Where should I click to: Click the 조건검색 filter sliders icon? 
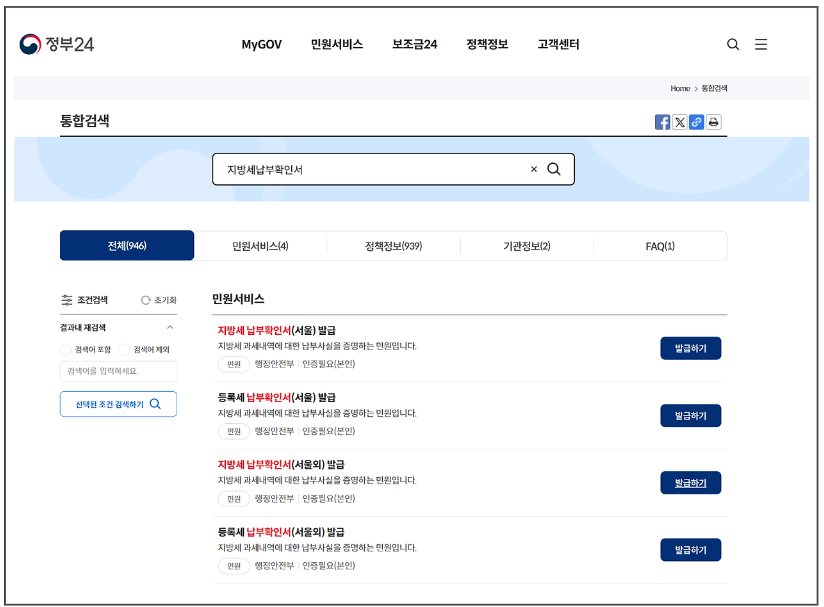coord(67,300)
